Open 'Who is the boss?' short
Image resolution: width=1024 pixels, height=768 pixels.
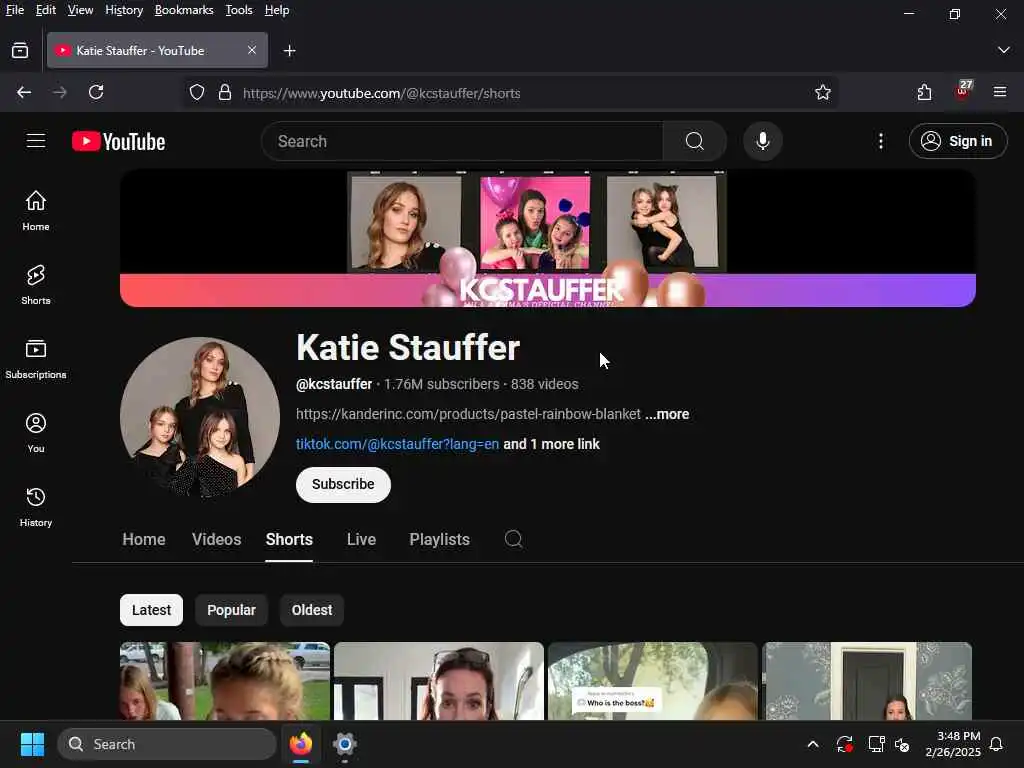(x=653, y=681)
